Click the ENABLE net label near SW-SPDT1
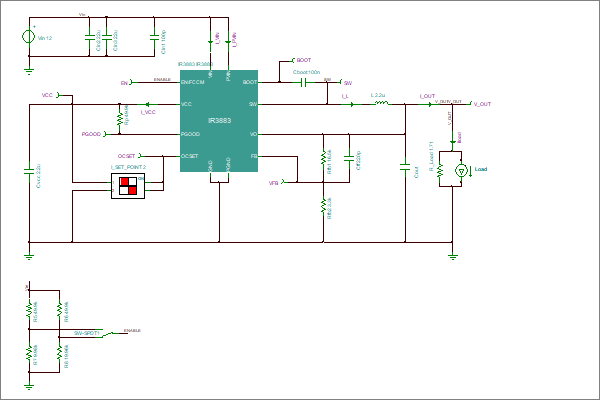This screenshot has height=400, width=600. (x=132, y=330)
